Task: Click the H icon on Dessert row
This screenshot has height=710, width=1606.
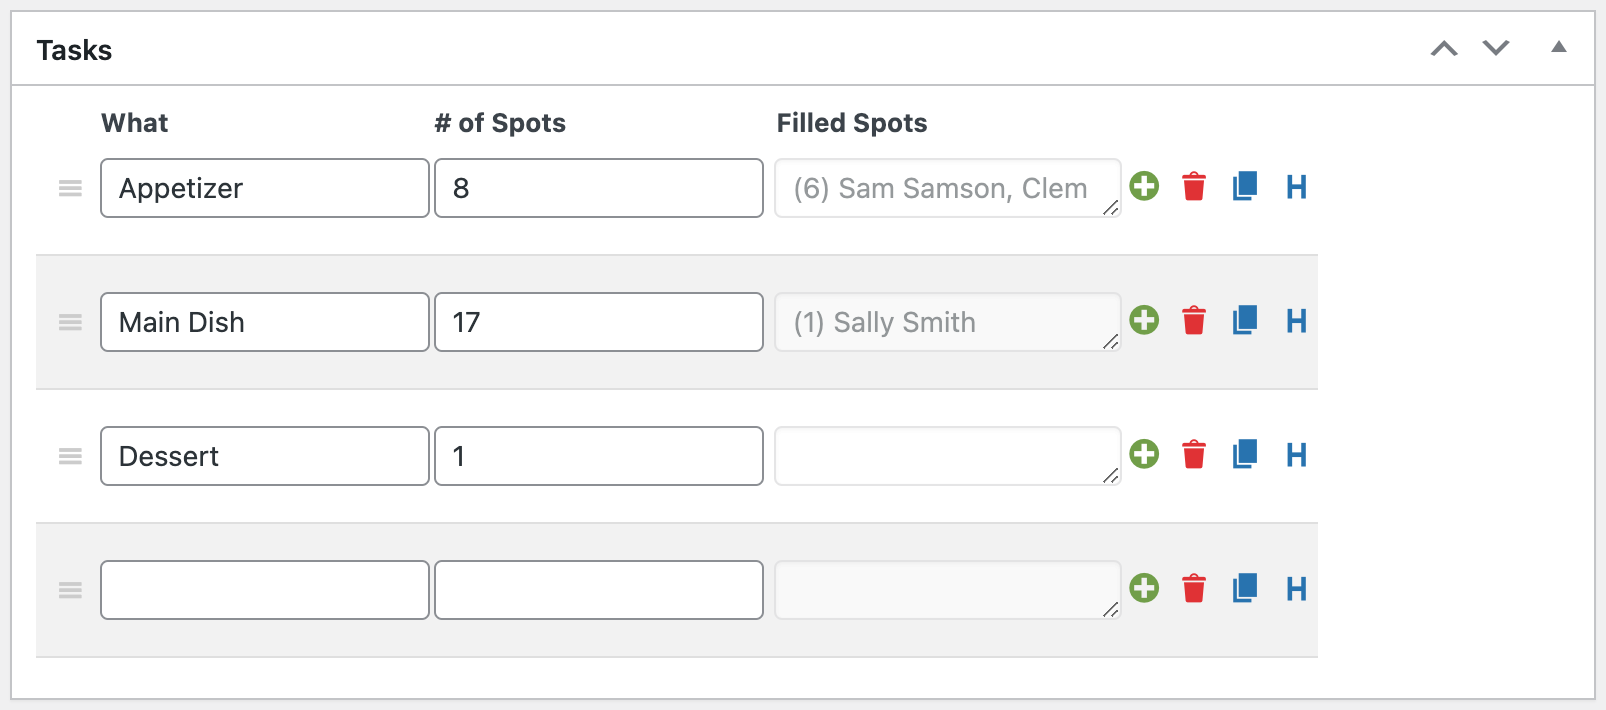Action: (x=1296, y=455)
